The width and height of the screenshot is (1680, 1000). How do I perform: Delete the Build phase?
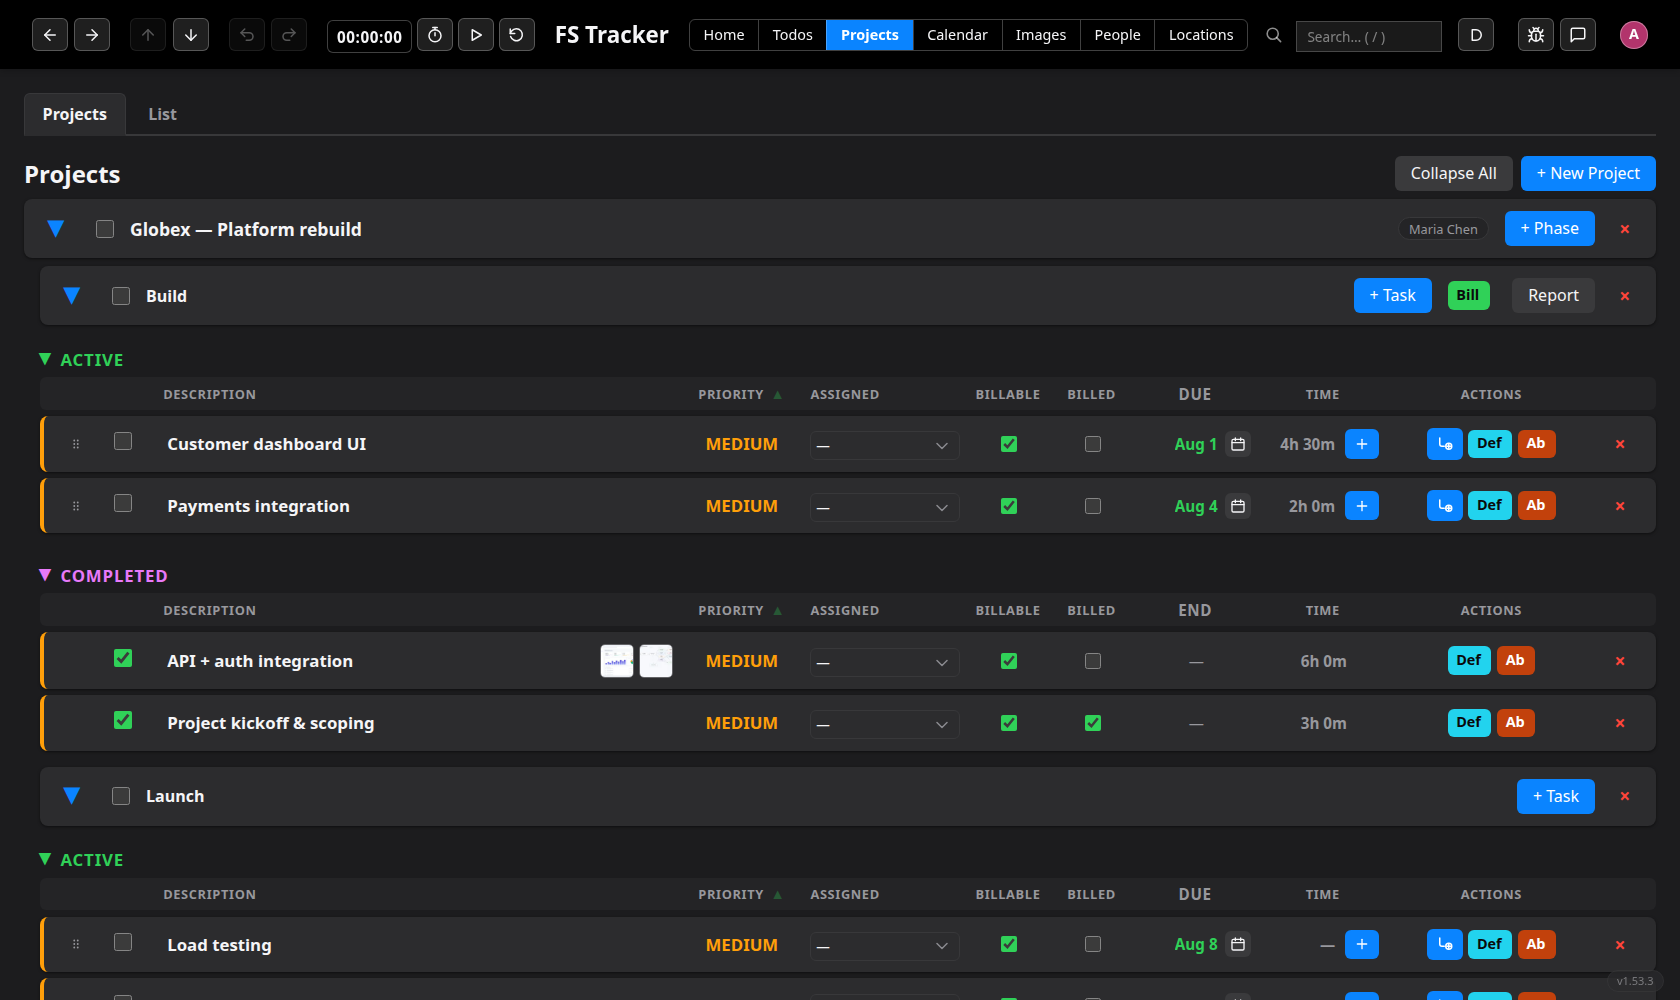(x=1625, y=296)
